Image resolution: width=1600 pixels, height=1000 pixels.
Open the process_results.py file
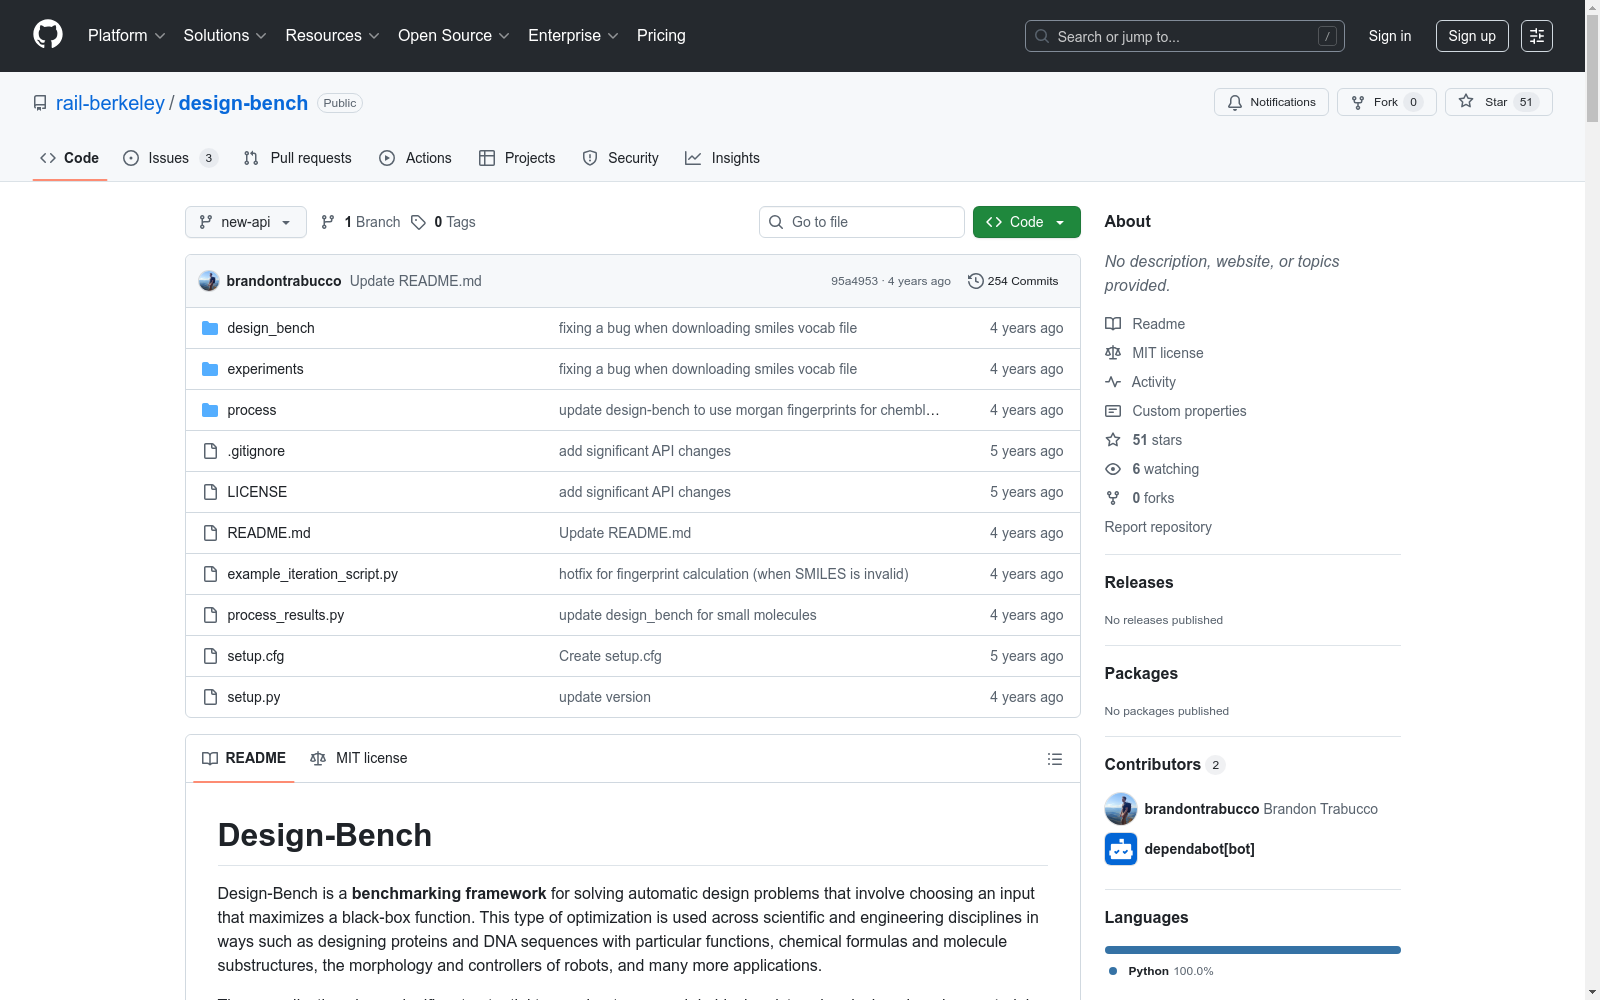tap(285, 615)
